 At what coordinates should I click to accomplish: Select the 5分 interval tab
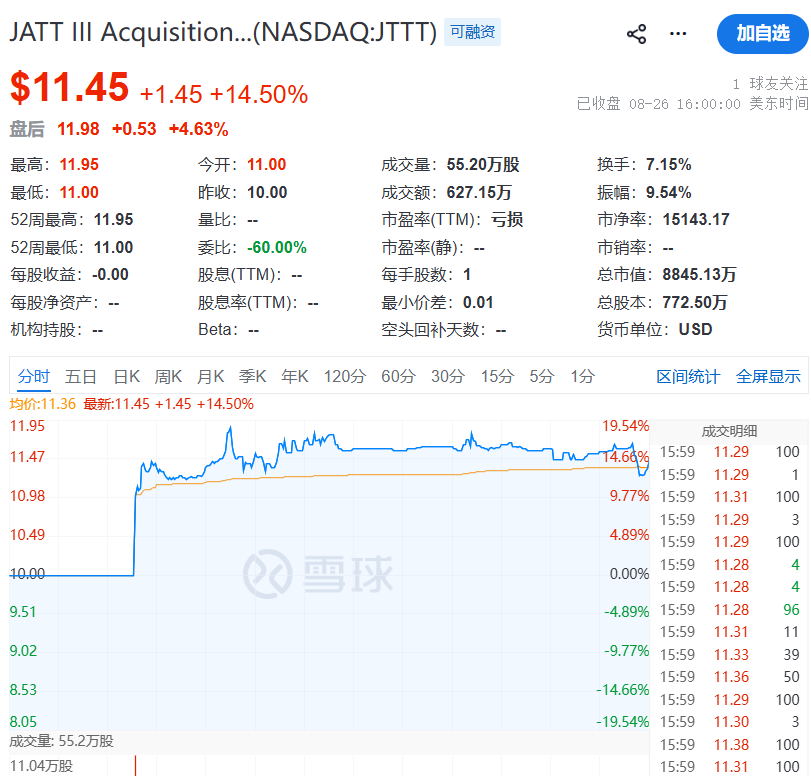coord(542,376)
